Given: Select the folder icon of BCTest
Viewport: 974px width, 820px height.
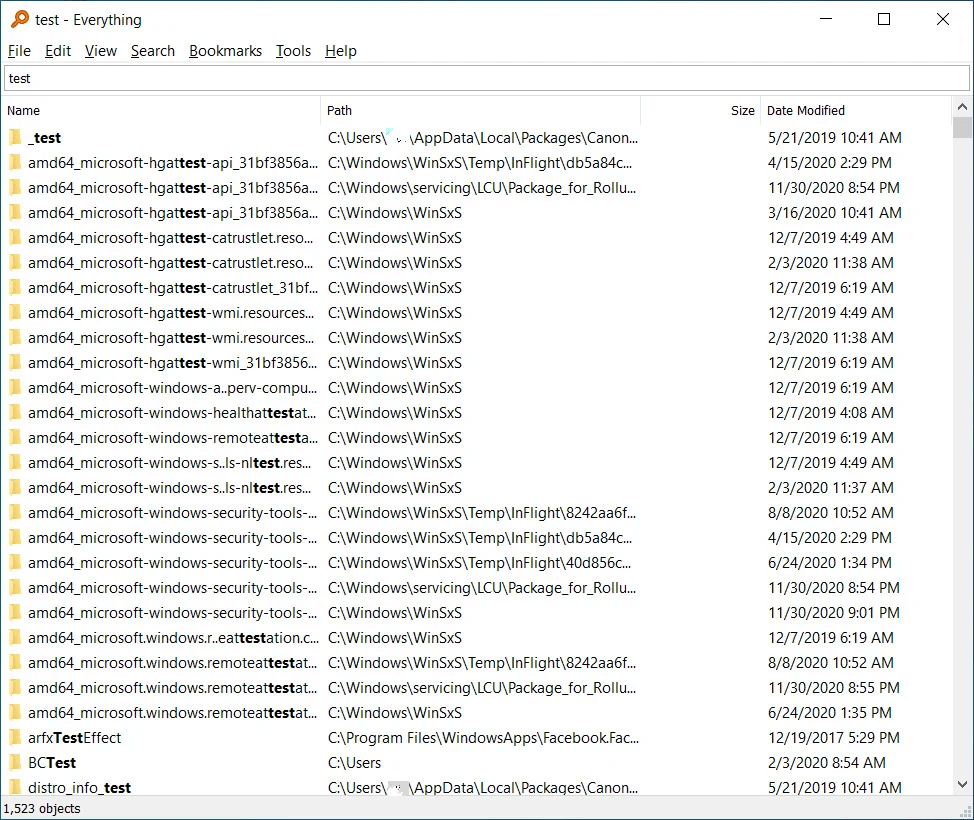Looking at the screenshot, I should point(16,762).
